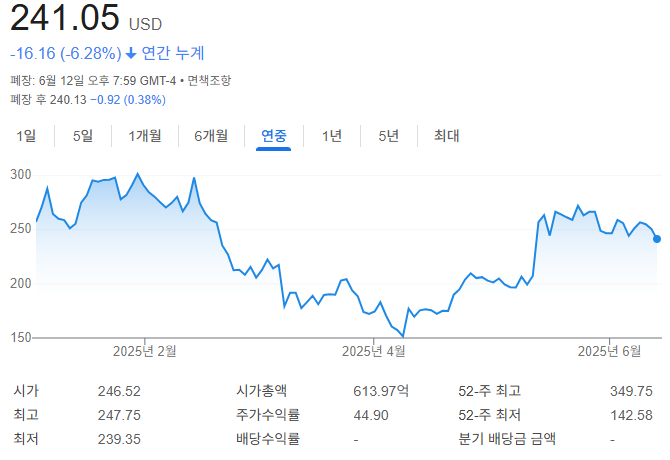This screenshot has width=670, height=460.
Task: Click the 200 y-axis label
Action: [x=21, y=284]
